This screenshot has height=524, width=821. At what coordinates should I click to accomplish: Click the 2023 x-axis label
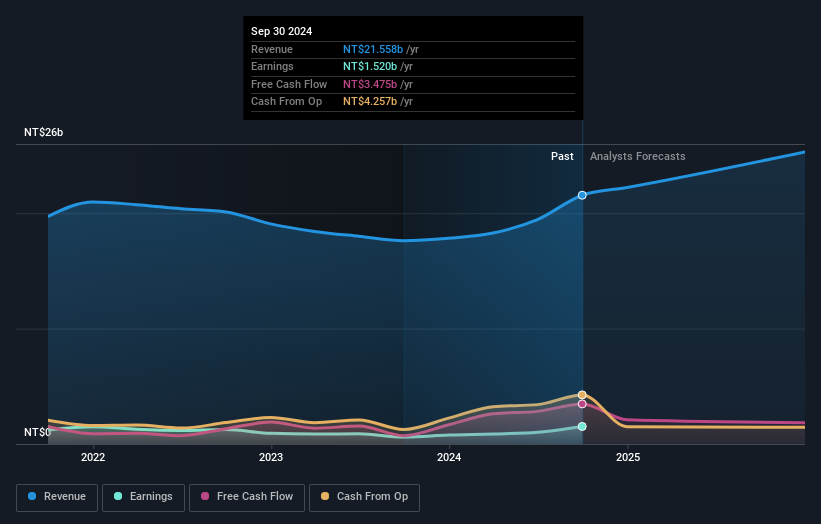pyautogui.click(x=271, y=458)
